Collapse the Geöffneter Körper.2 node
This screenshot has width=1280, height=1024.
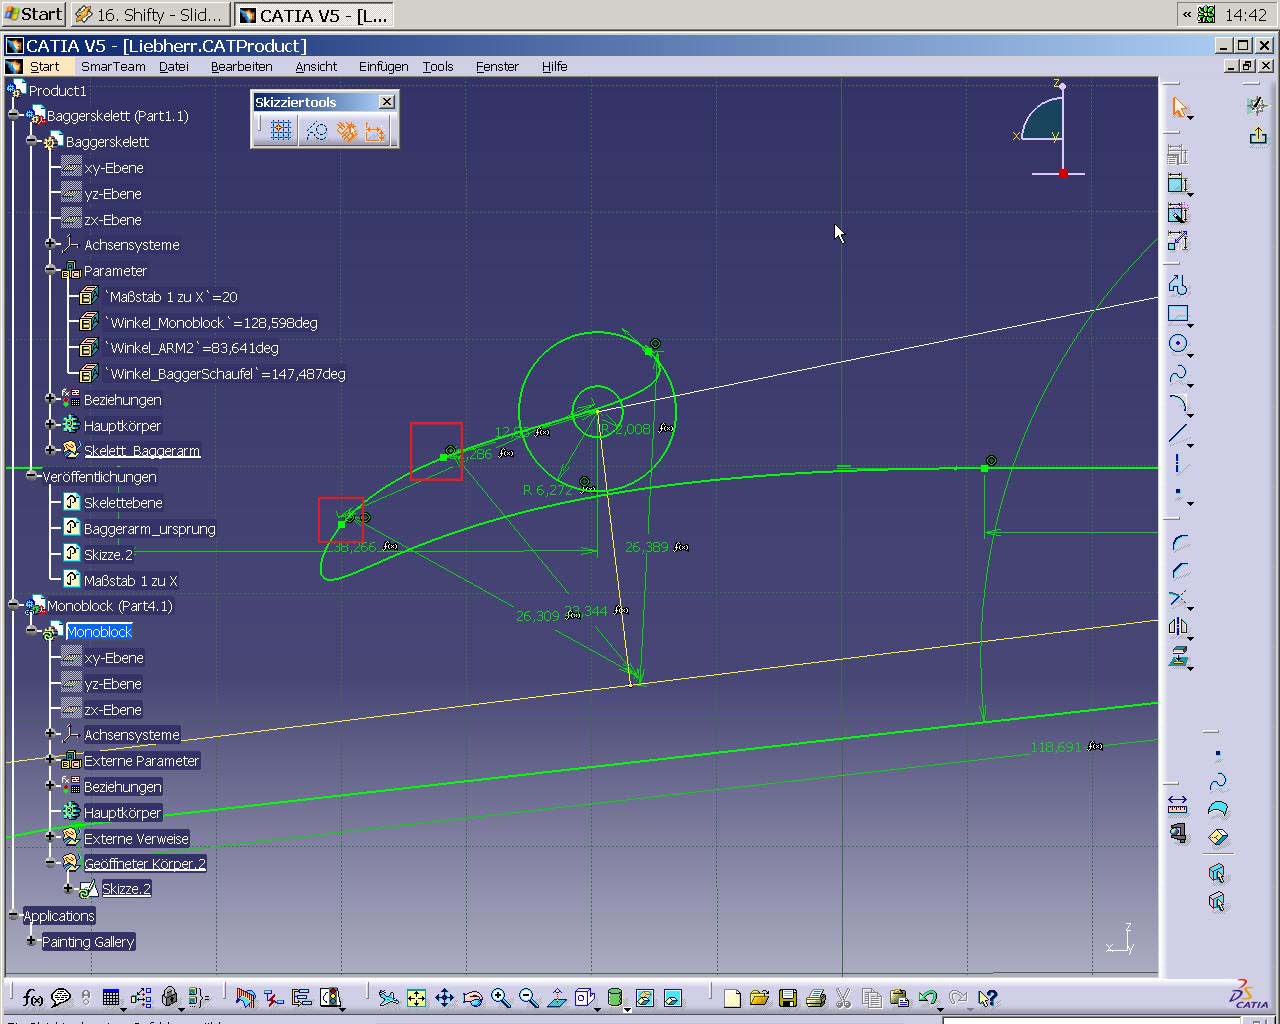(x=50, y=862)
